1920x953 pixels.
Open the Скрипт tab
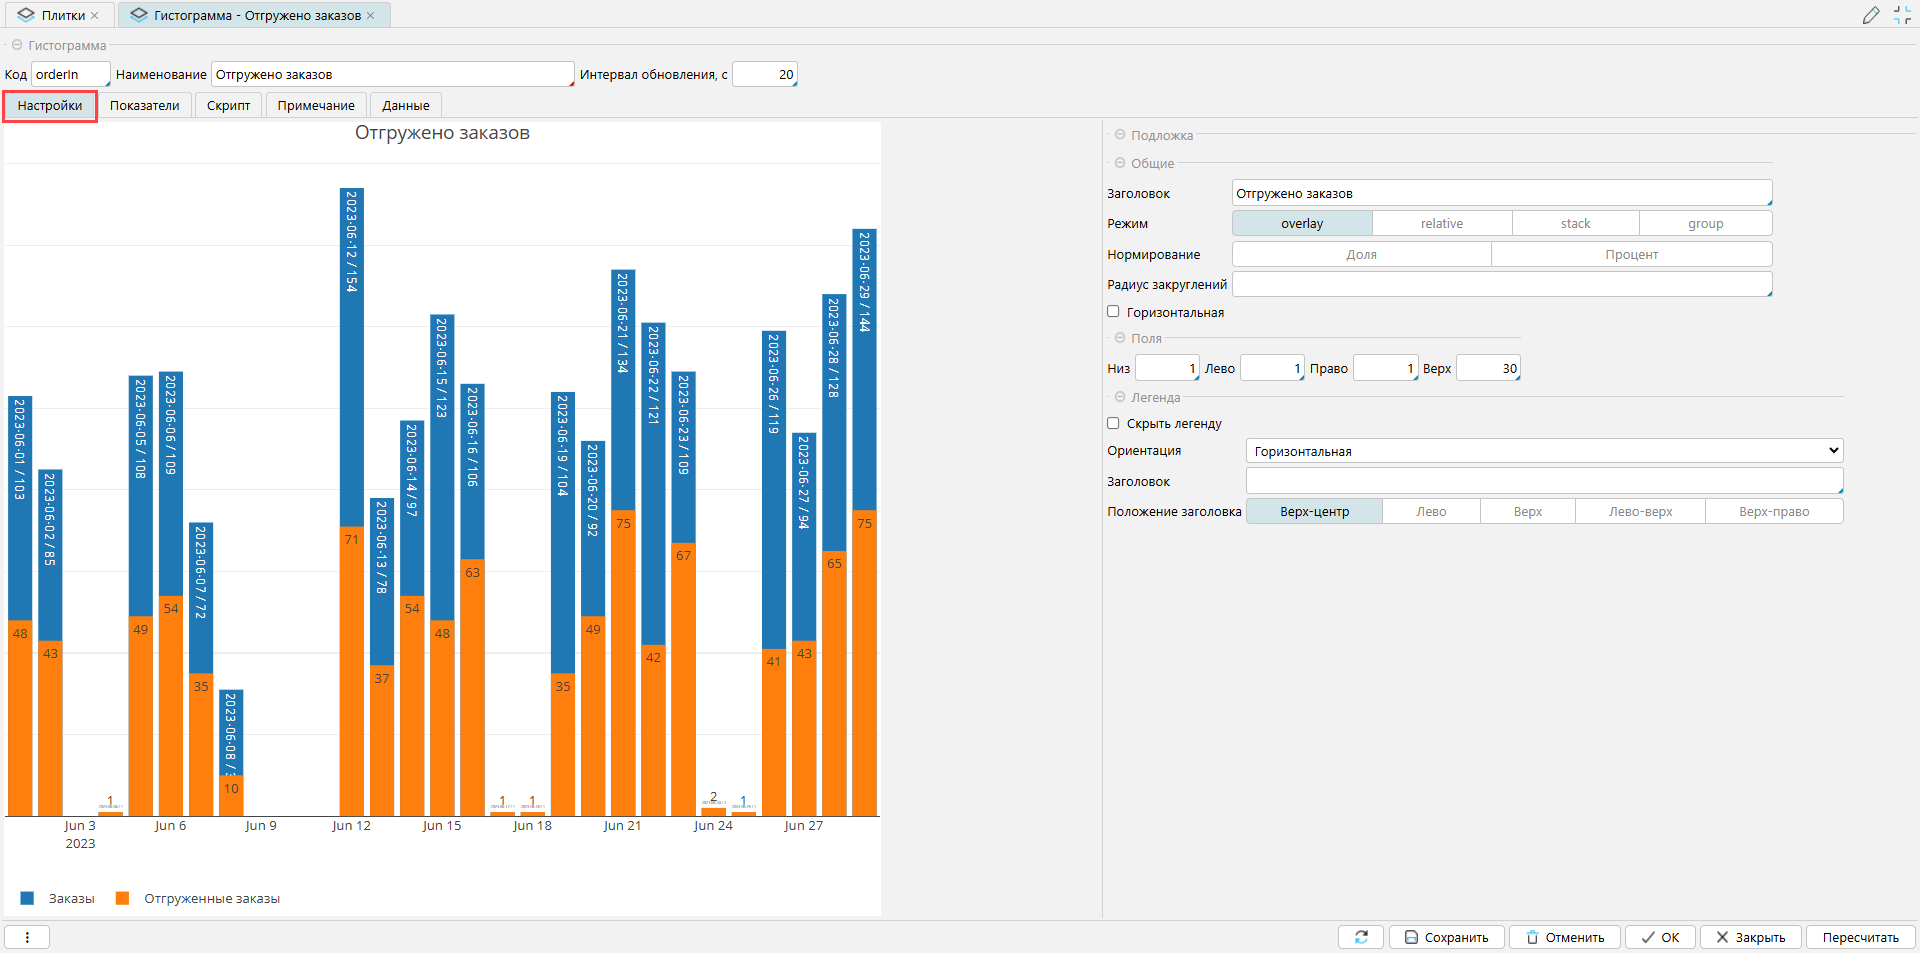point(228,106)
